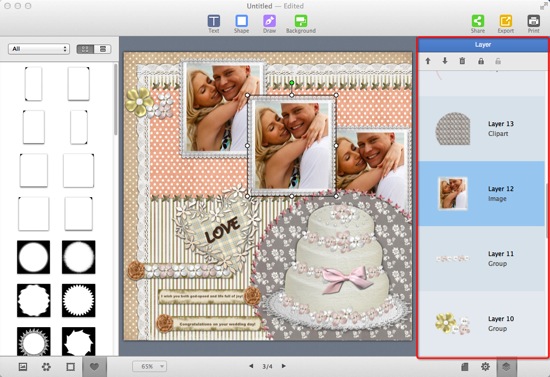Viewport: 550px width, 377px height.
Task: Select Layer 10 Group row
Action: click(481, 323)
